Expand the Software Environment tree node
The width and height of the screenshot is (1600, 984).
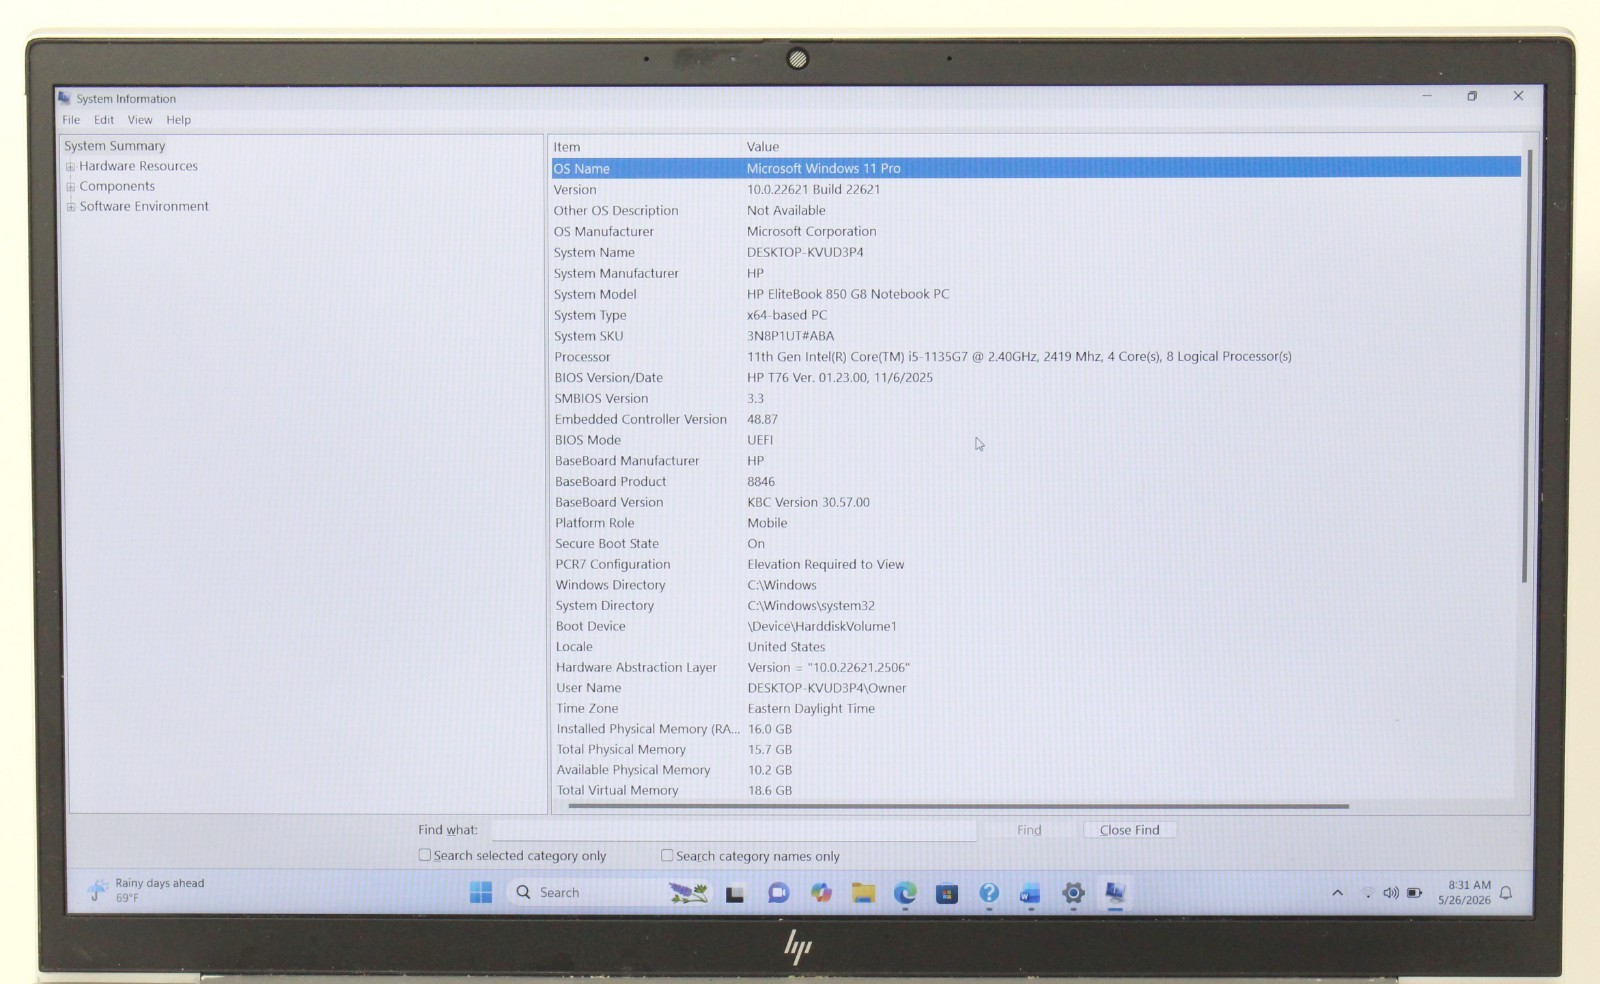pyautogui.click(x=71, y=207)
